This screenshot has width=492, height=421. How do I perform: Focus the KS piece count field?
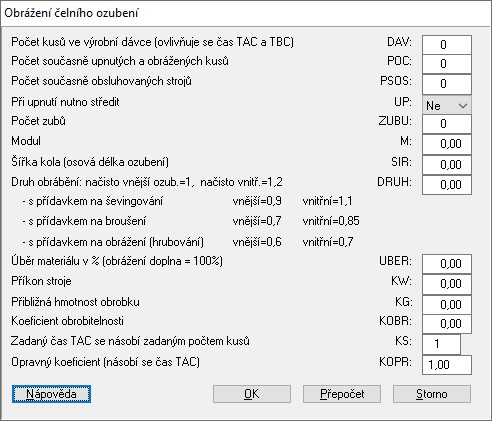[441, 344]
